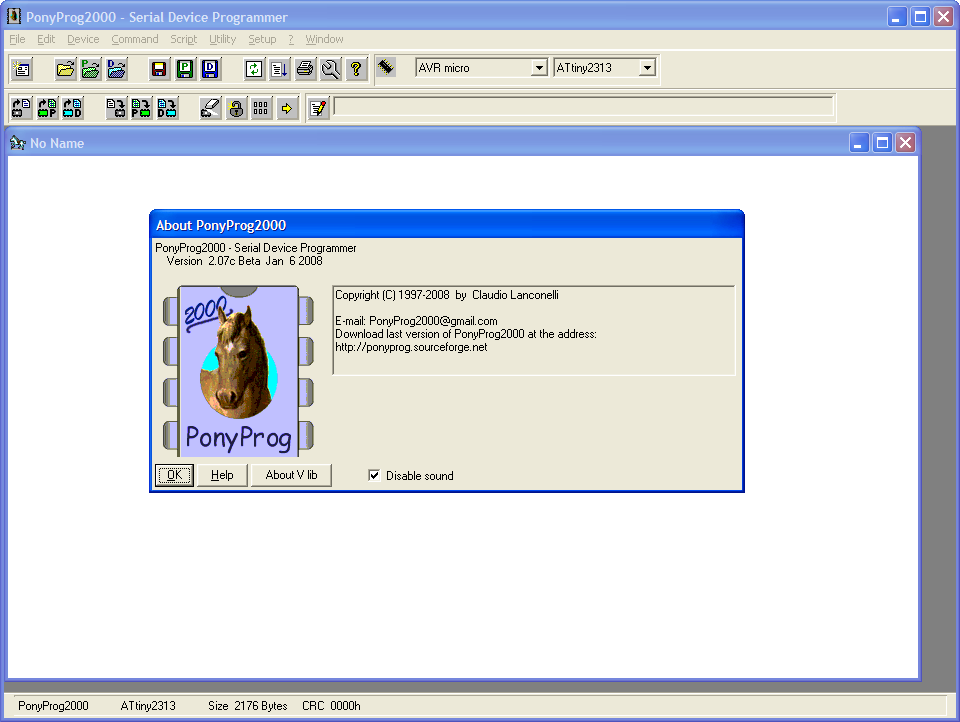960x722 pixels.
Task: Click the Write Data (D) icon
Action: pyautogui.click(x=167, y=108)
